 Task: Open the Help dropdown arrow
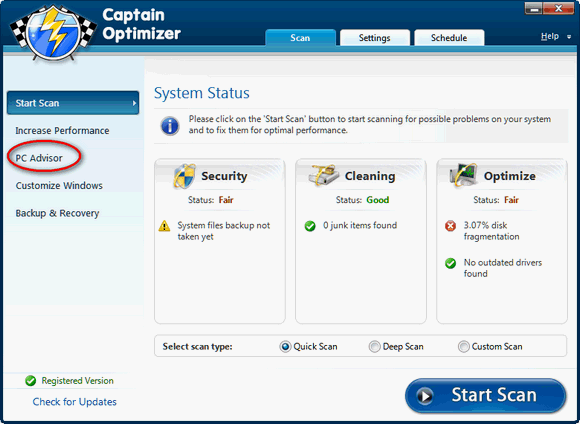coord(569,37)
